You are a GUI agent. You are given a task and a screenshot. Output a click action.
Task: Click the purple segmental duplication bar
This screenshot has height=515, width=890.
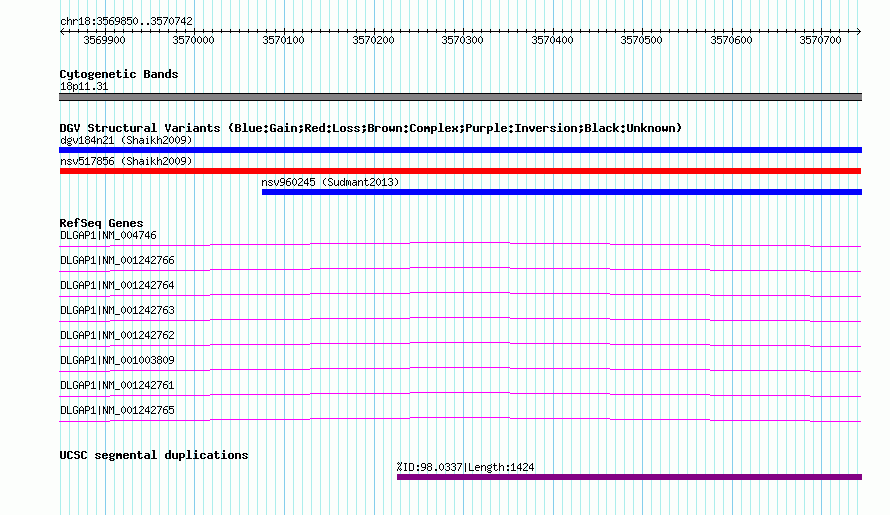(629, 477)
